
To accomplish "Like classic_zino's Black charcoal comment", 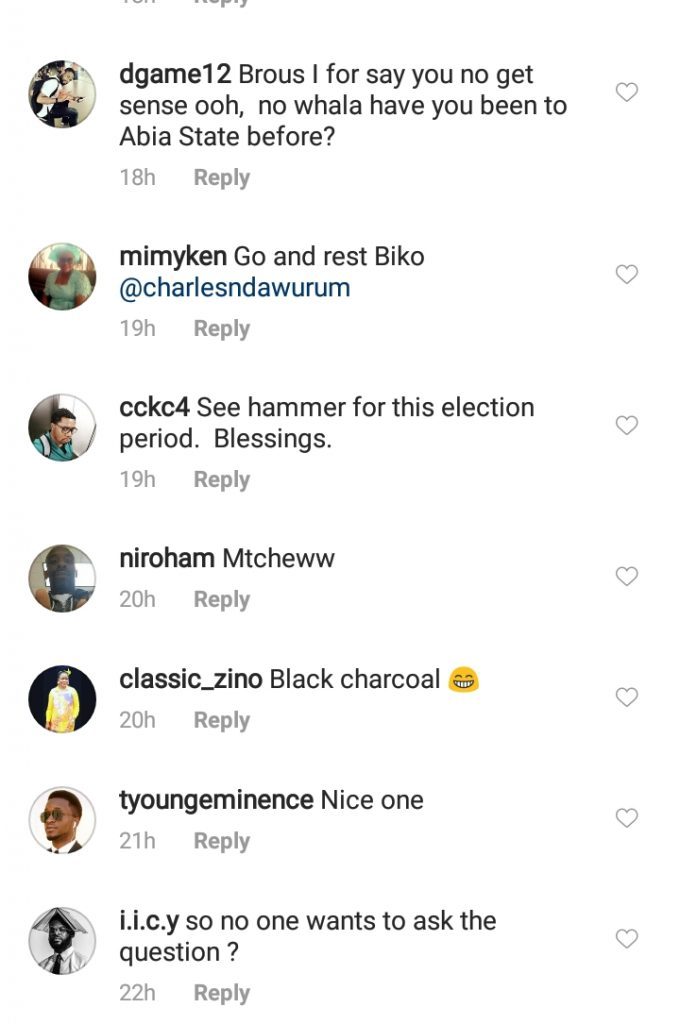I will tap(626, 697).
